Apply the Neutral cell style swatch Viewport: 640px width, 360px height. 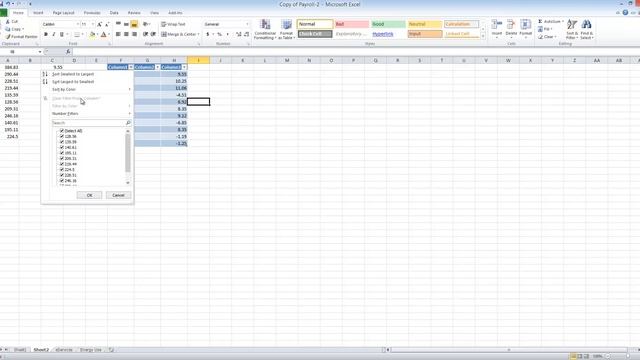425,24
